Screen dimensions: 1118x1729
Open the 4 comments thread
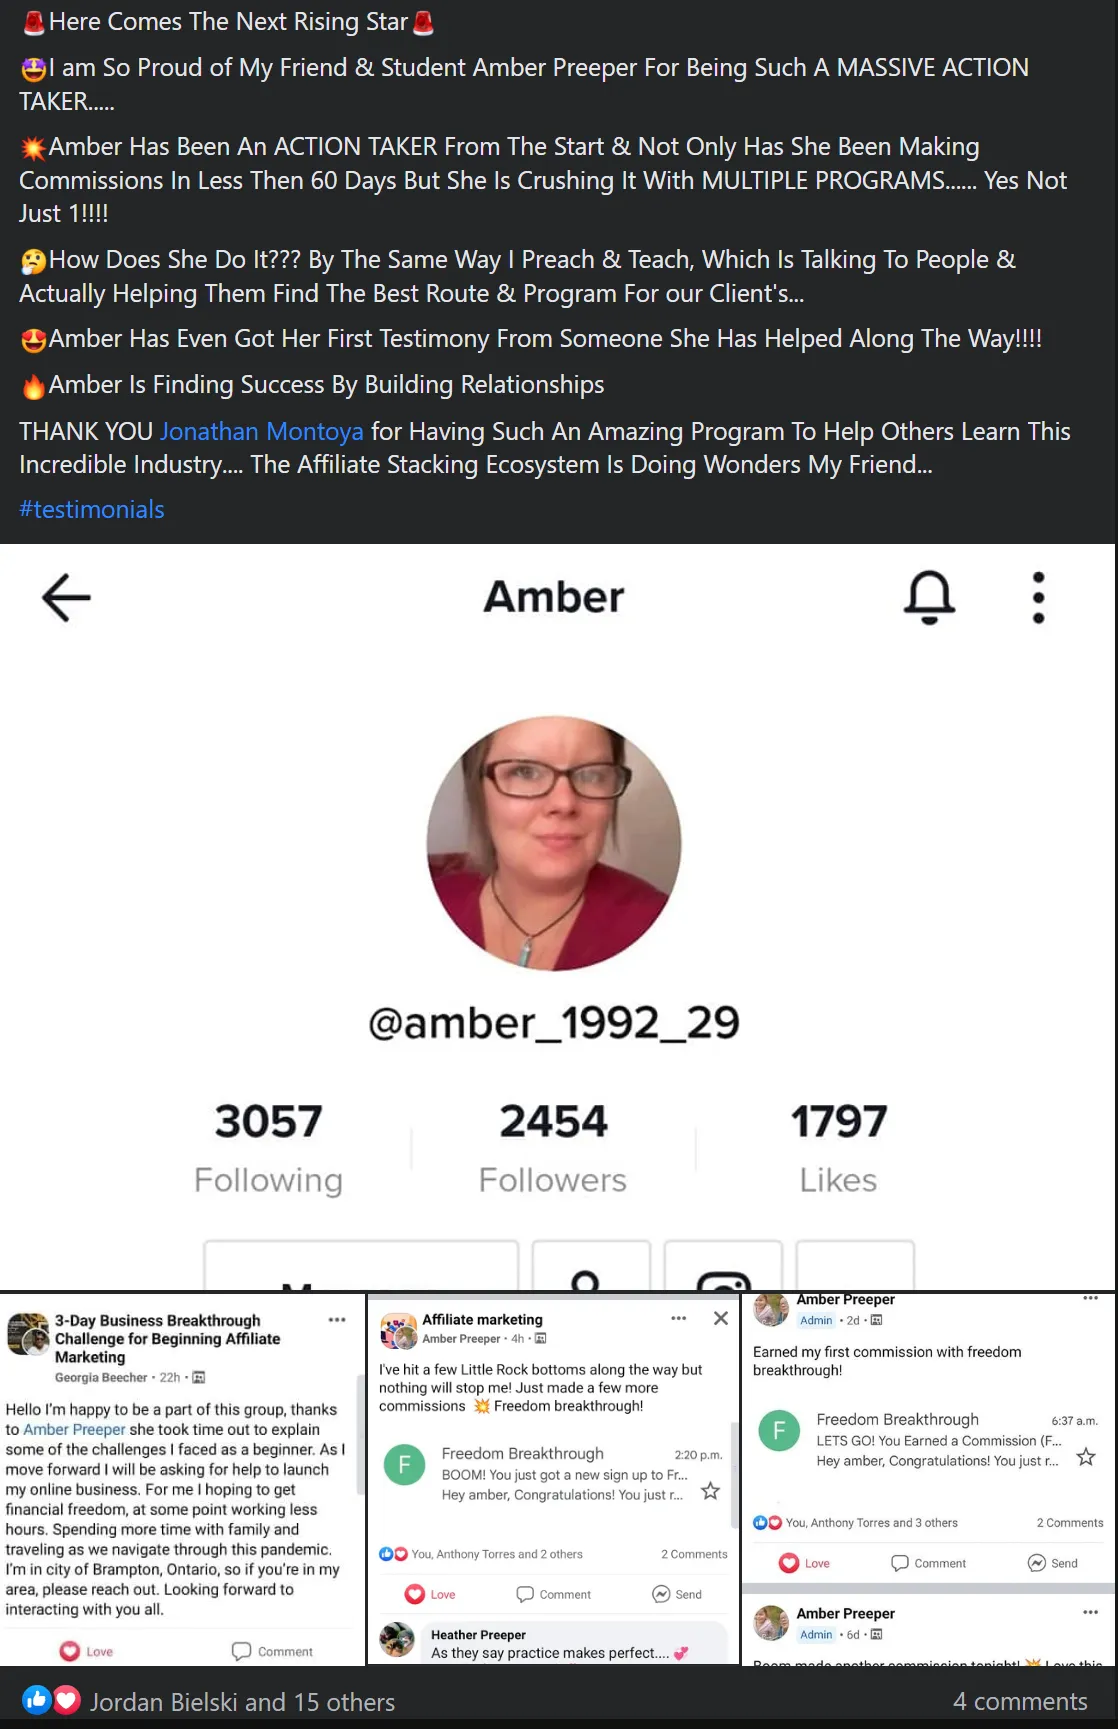1020,1701
